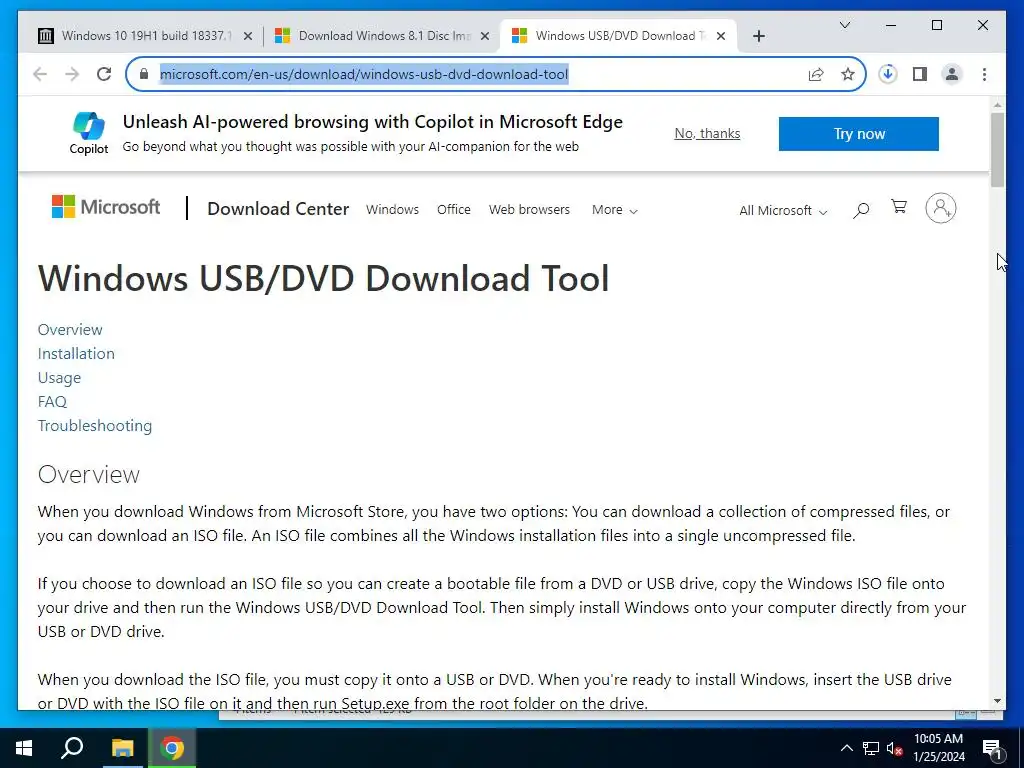Click the Windows USB/DVD Download Tool heading
The image size is (1024, 768).
click(323, 279)
